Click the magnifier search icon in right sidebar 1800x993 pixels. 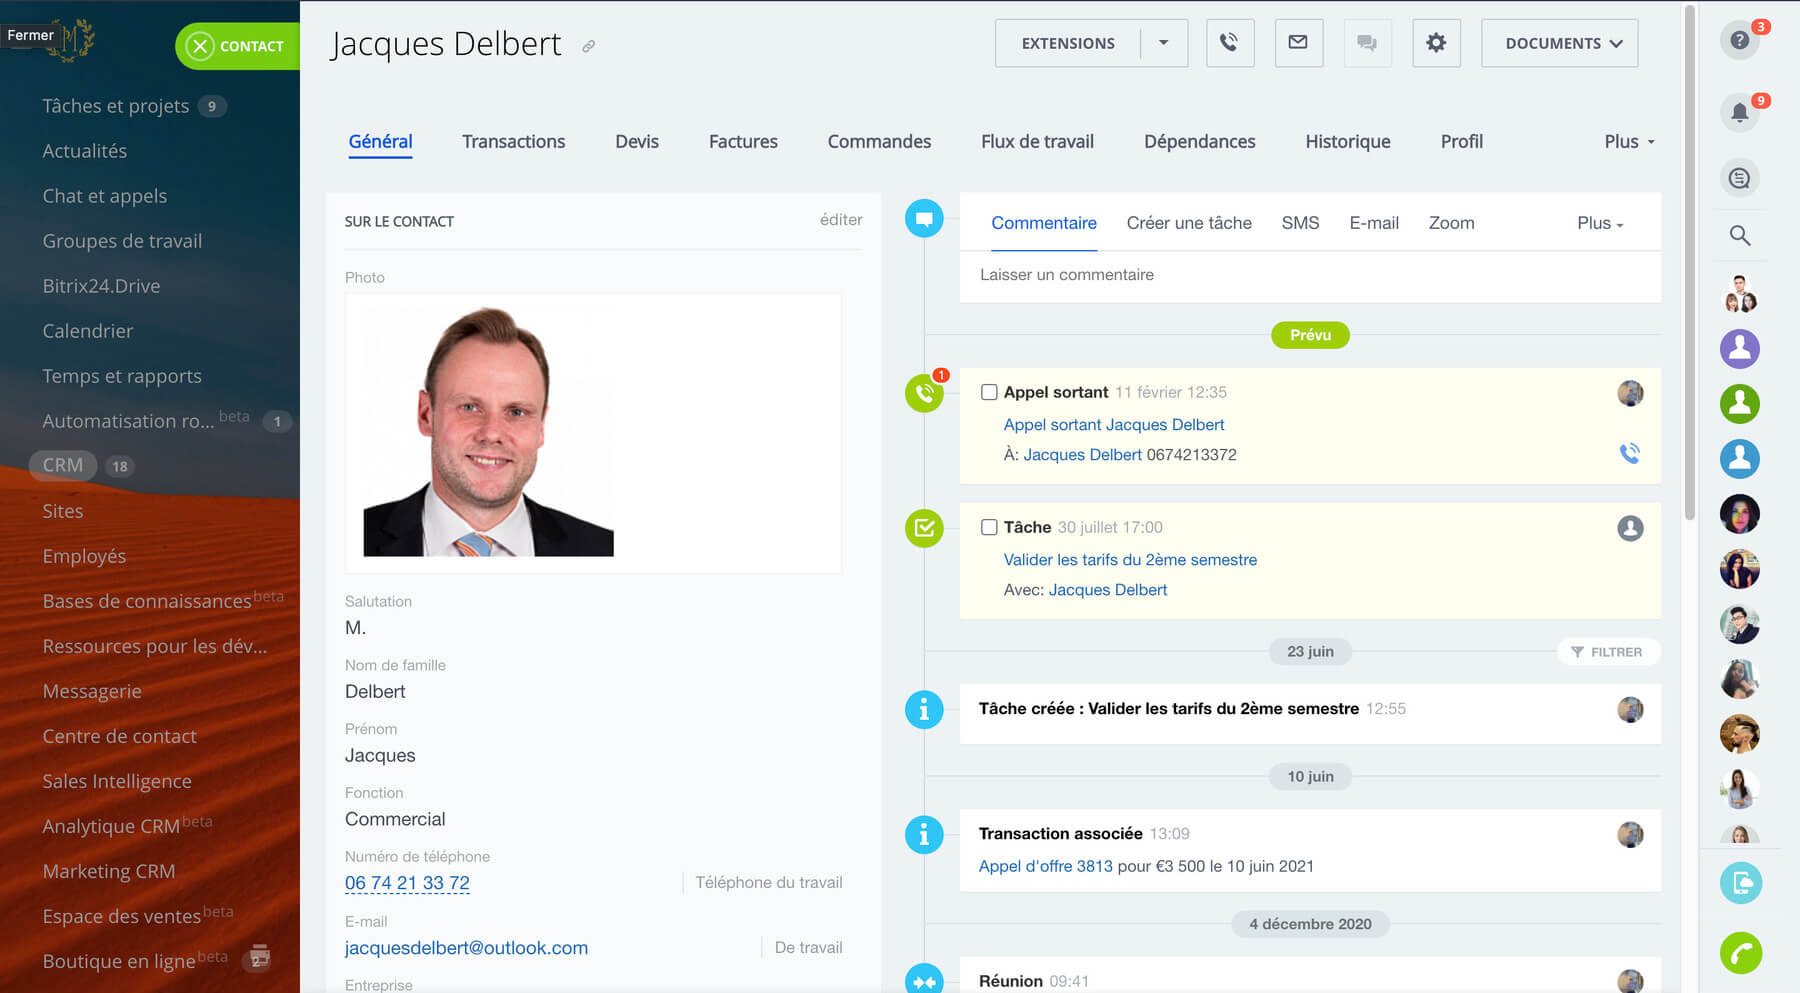(1740, 236)
